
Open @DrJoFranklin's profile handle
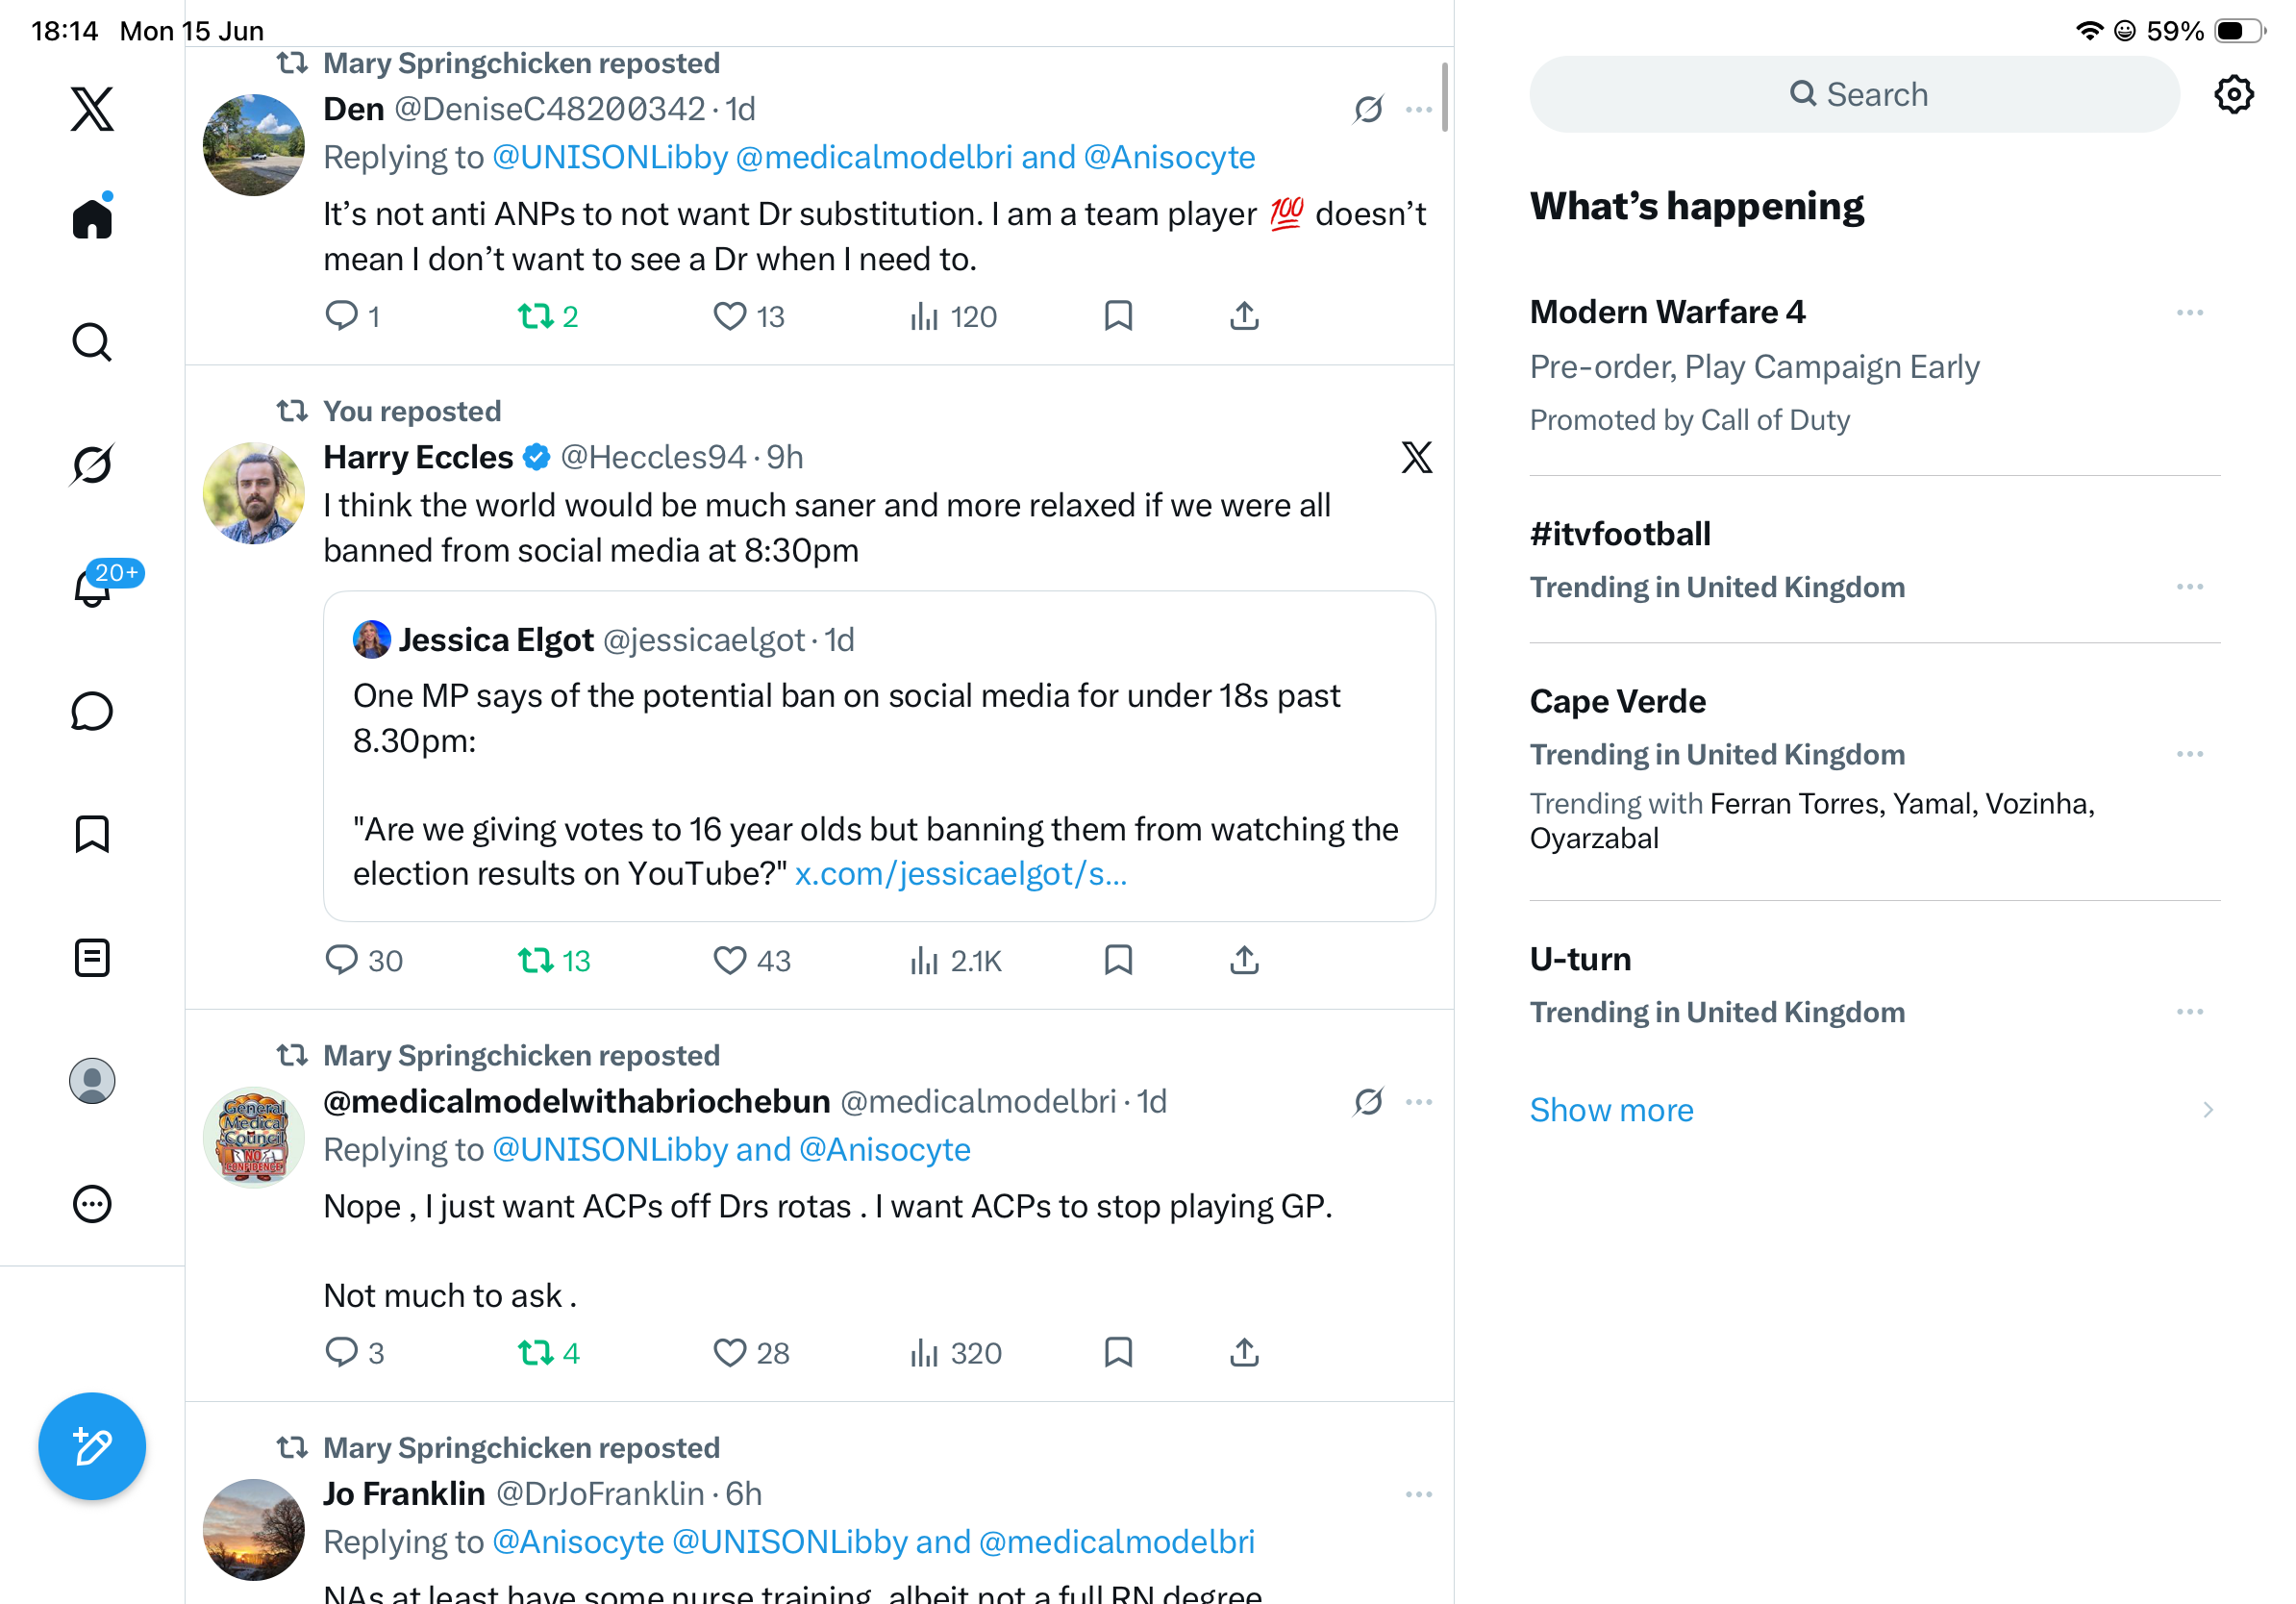pos(600,1493)
